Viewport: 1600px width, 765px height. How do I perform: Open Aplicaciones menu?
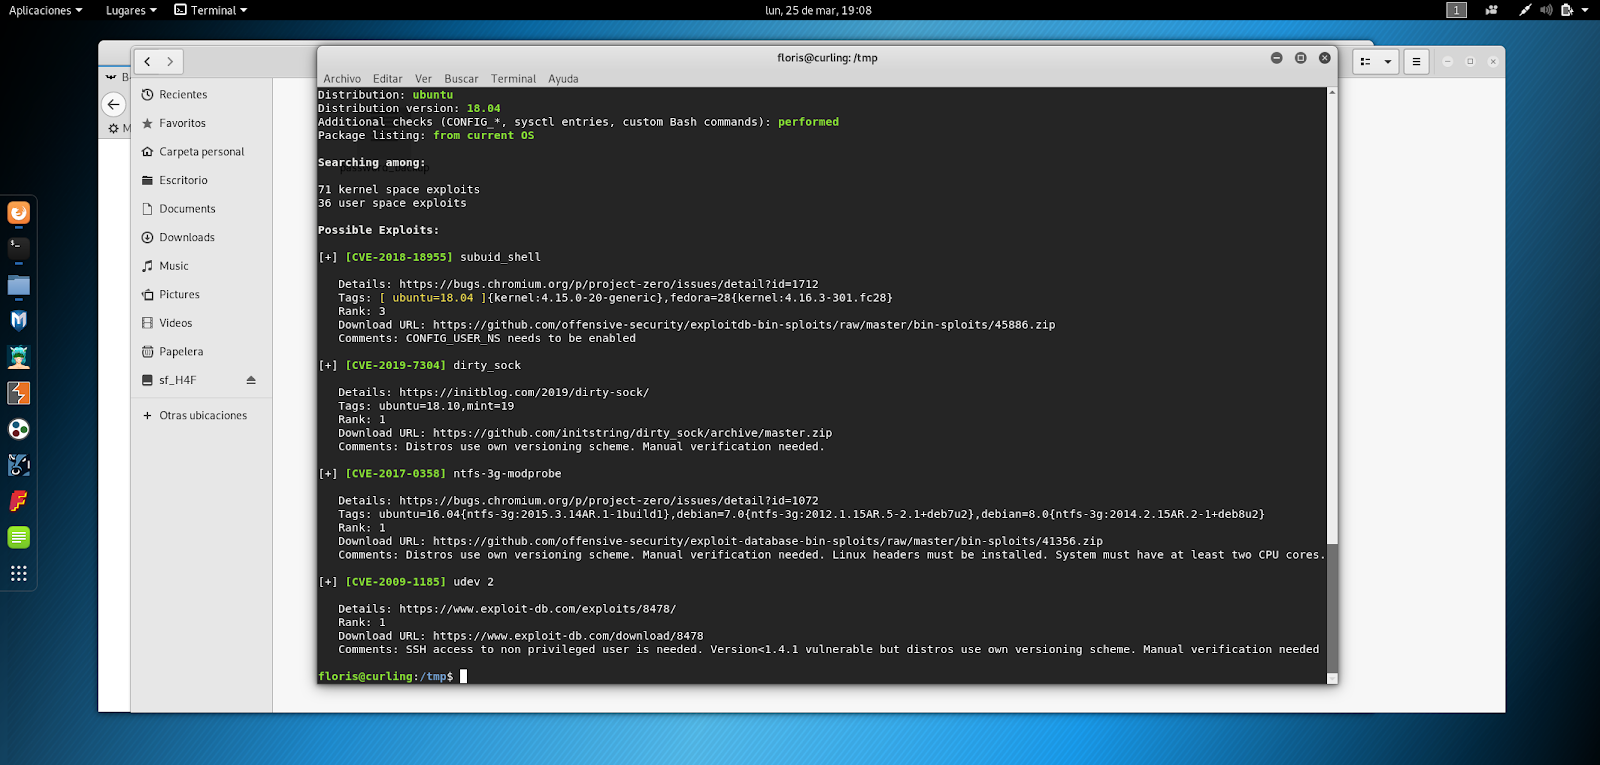pos(46,10)
